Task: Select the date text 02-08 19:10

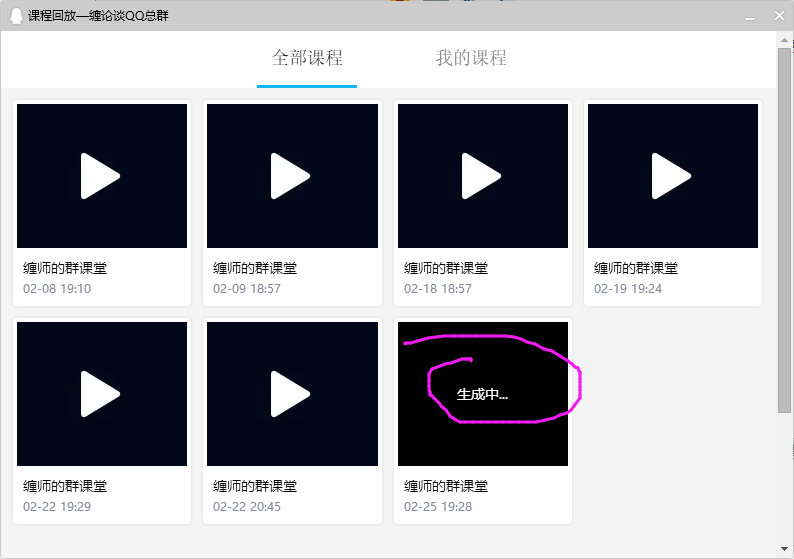Action: pyautogui.click(x=57, y=289)
